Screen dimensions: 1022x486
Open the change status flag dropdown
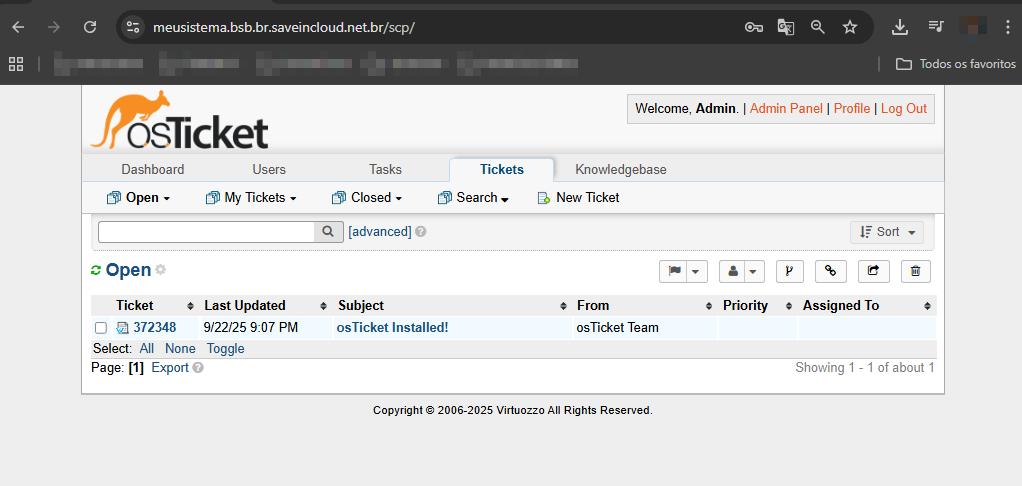click(x=684, y=271)
